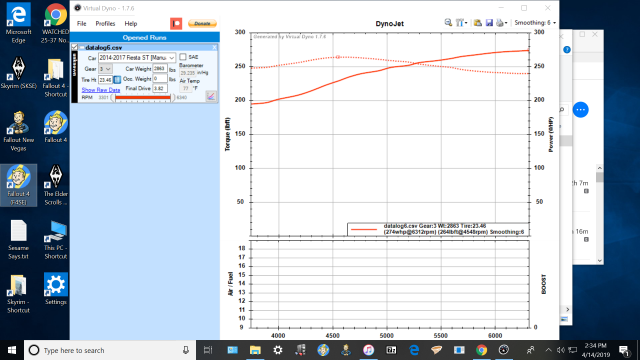Open iTunes from the taskbar

368,350
